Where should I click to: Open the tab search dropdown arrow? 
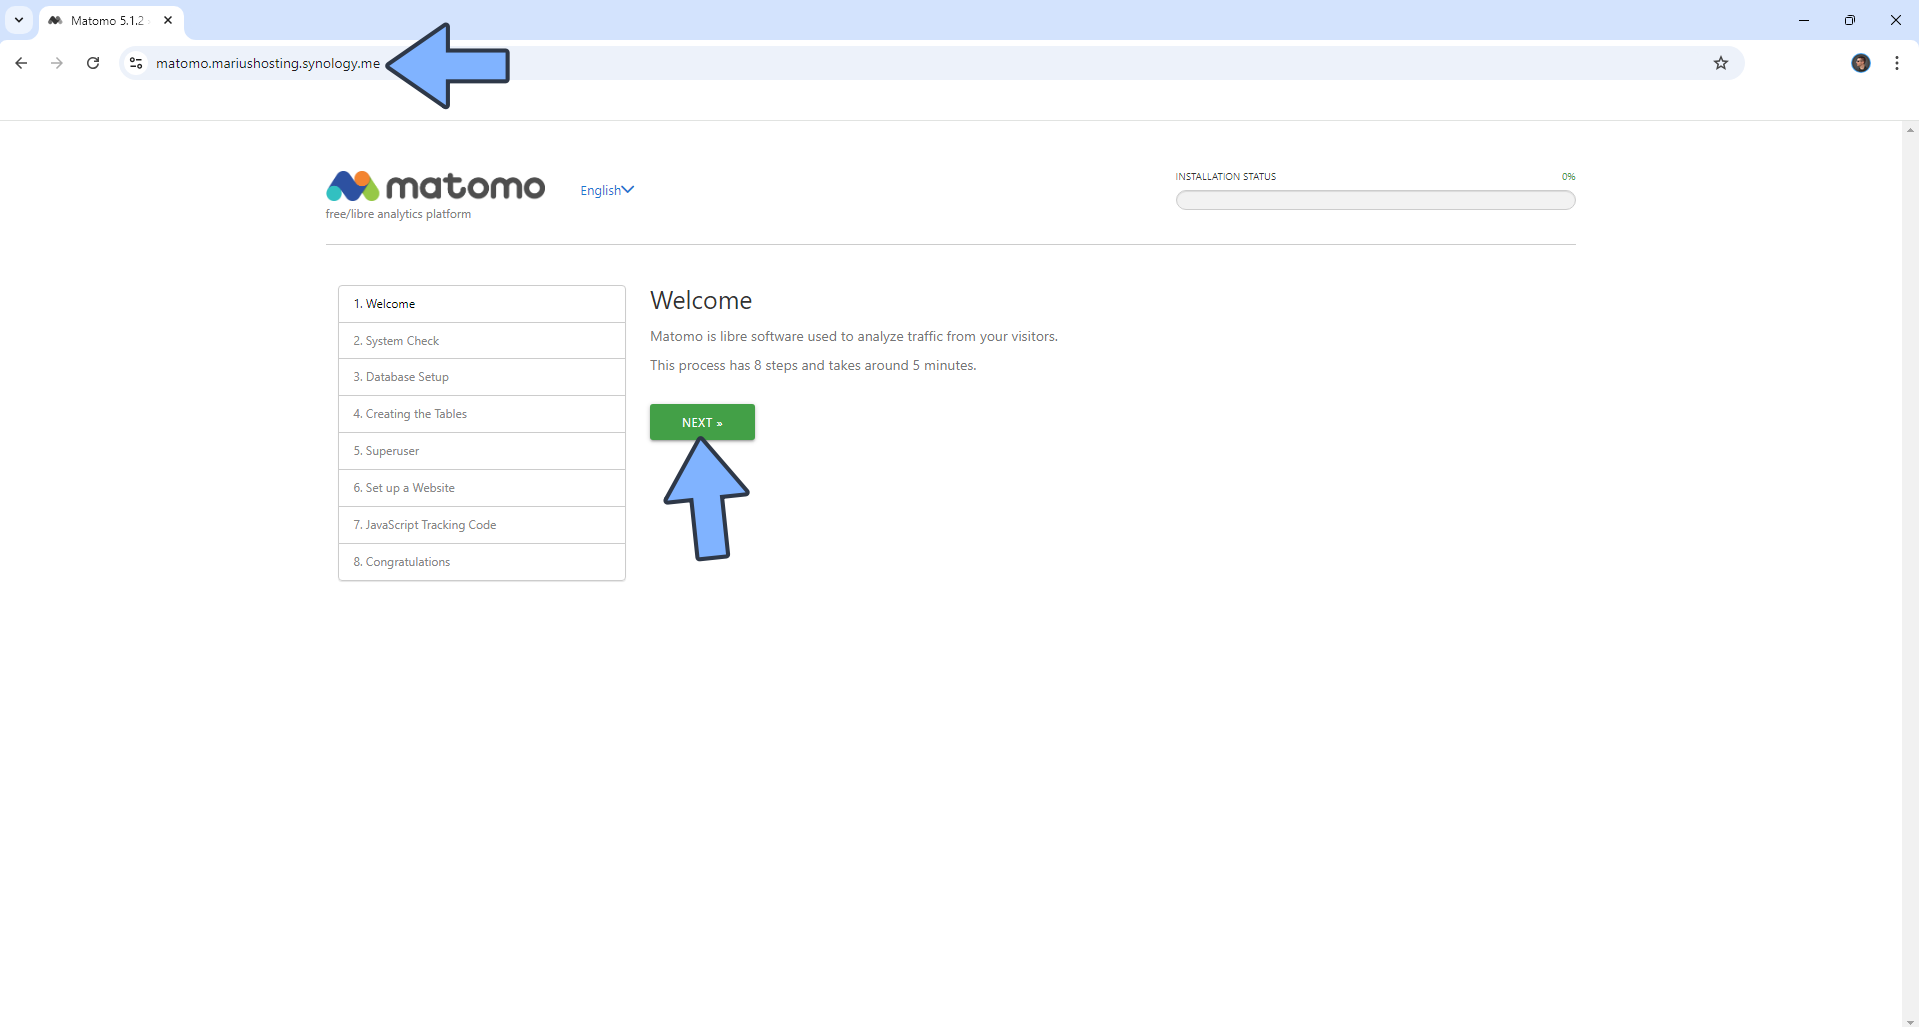18,20
